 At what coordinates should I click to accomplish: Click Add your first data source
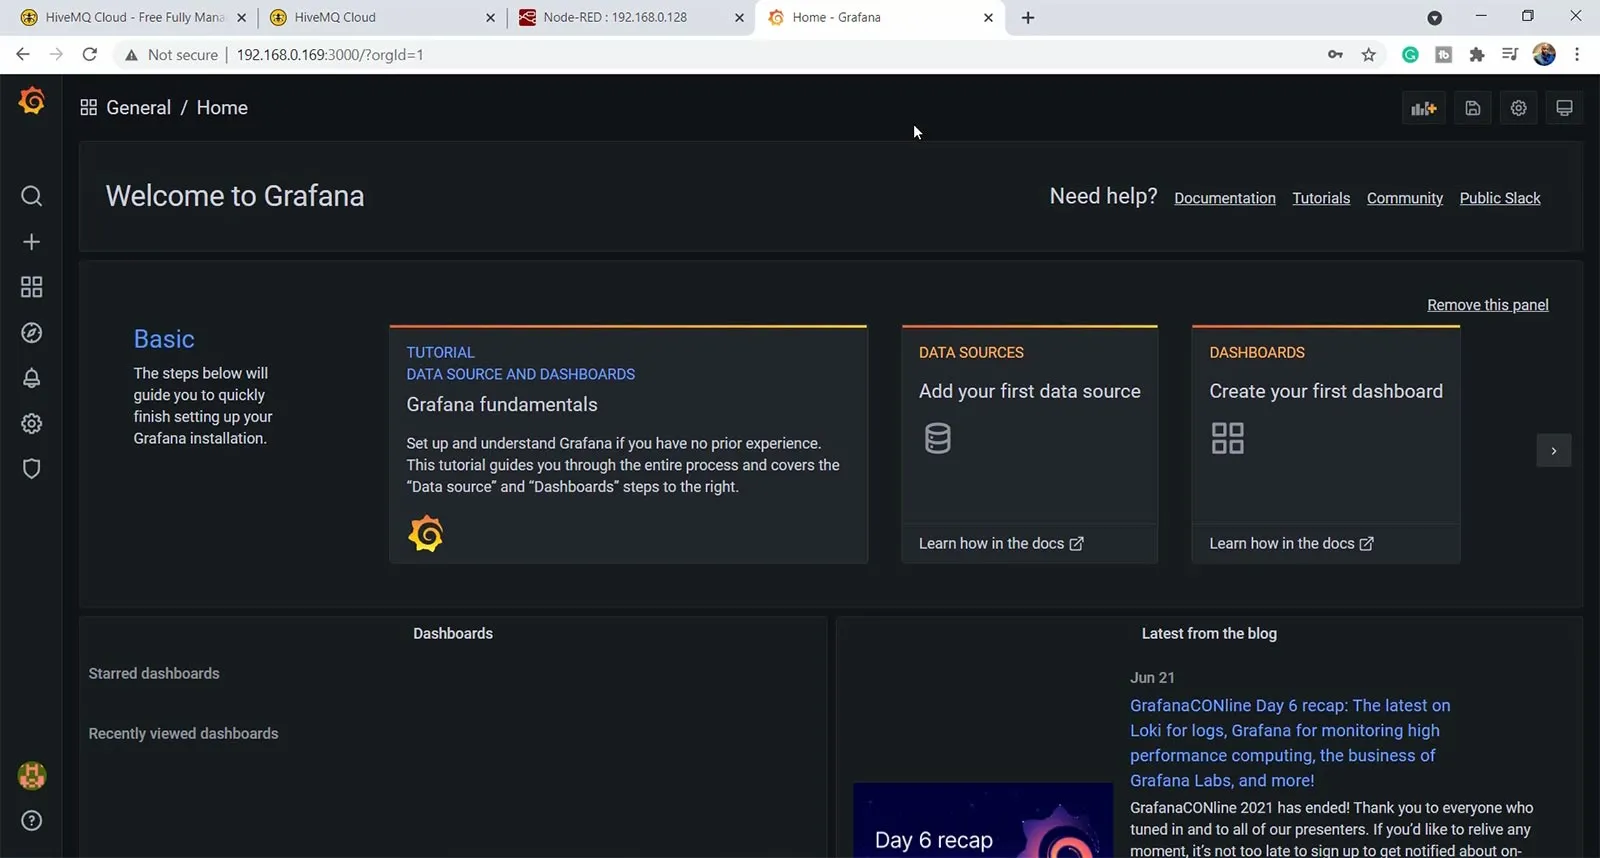(1030, 391)
